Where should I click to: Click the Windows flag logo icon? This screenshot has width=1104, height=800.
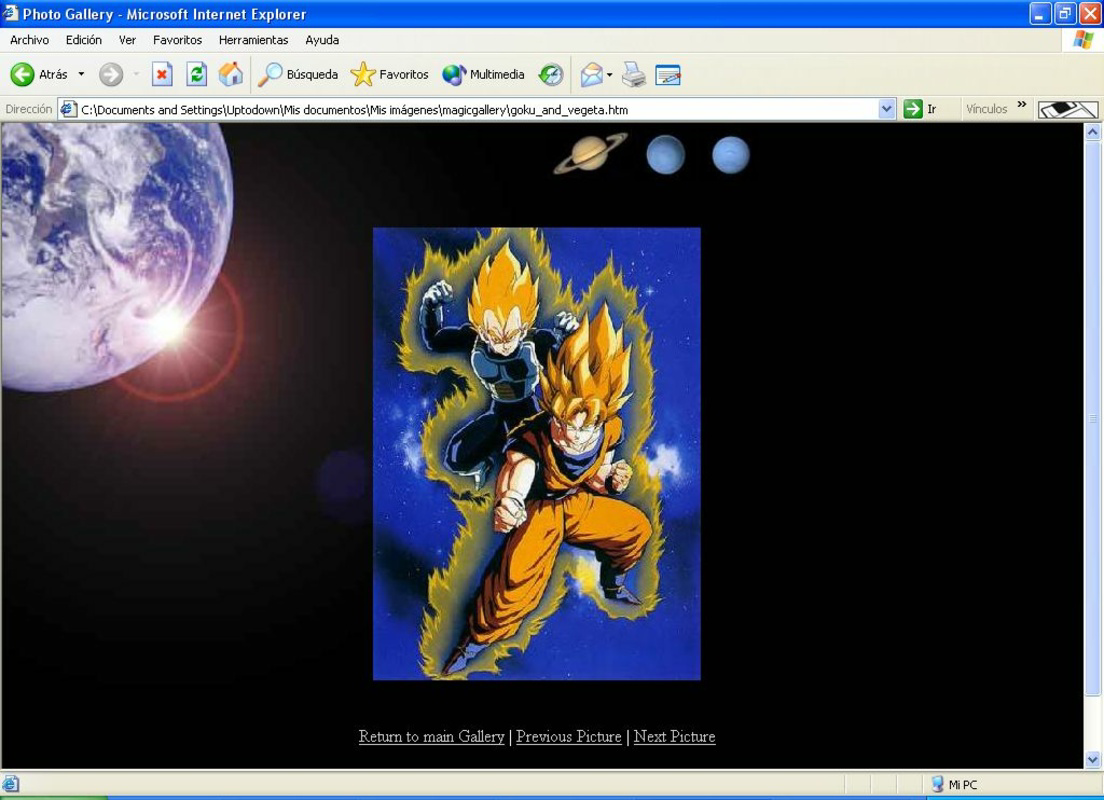click(1084, 40)
